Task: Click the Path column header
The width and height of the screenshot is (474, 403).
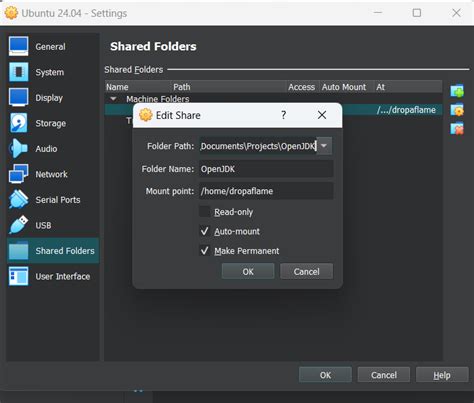Action: click(229, 87)
